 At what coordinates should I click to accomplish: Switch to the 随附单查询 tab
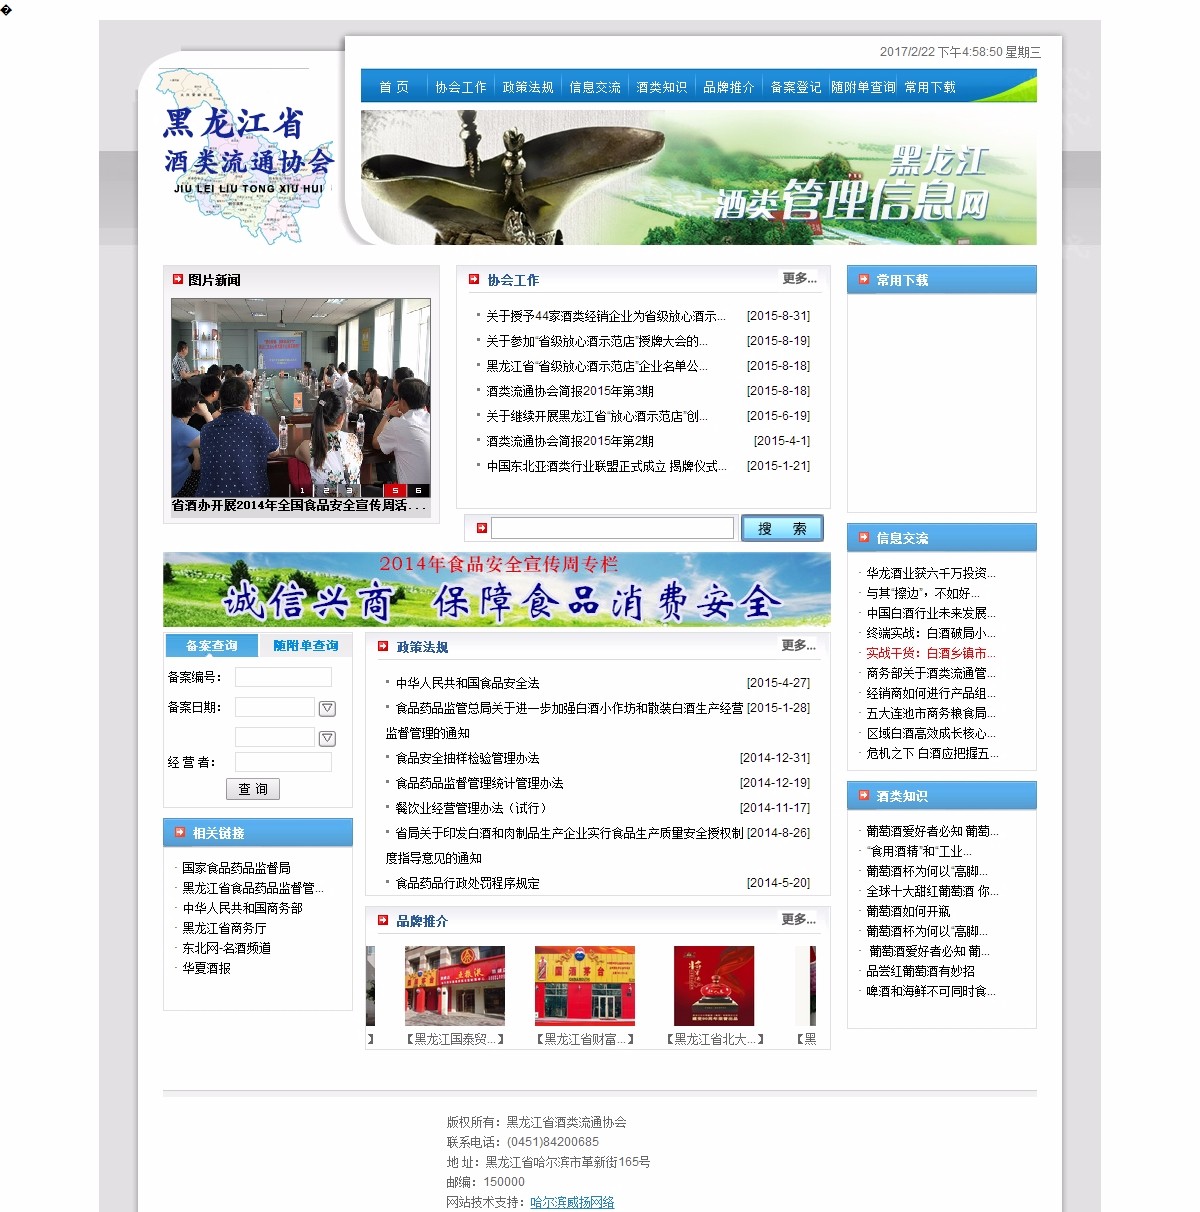click(306, 646)
